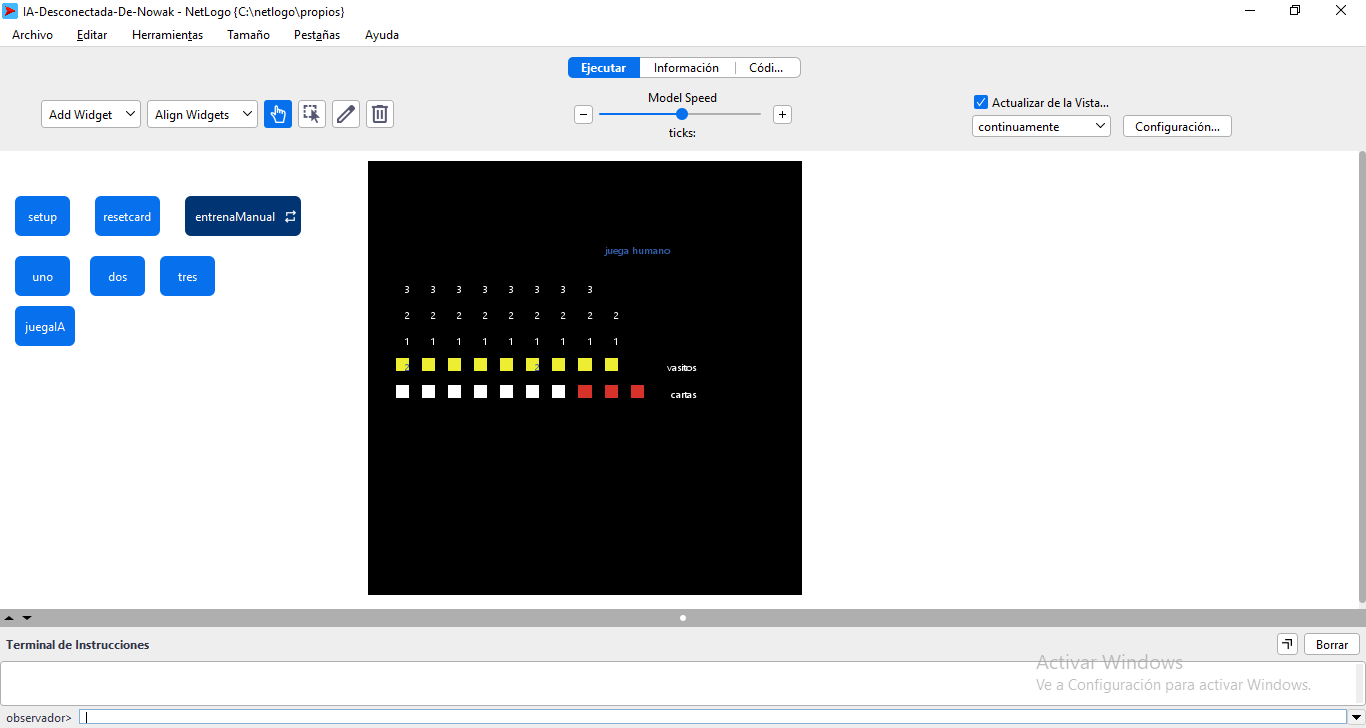Click the Model Speed slider handle

click(x=682, y=114)
